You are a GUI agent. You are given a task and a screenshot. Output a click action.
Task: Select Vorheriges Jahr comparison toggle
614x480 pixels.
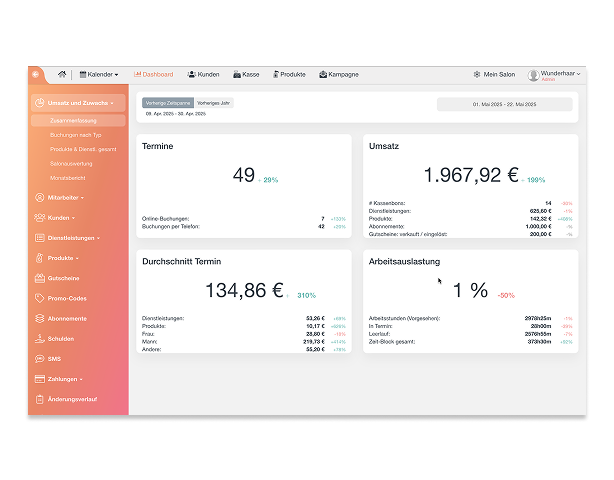tap(213, 103)
